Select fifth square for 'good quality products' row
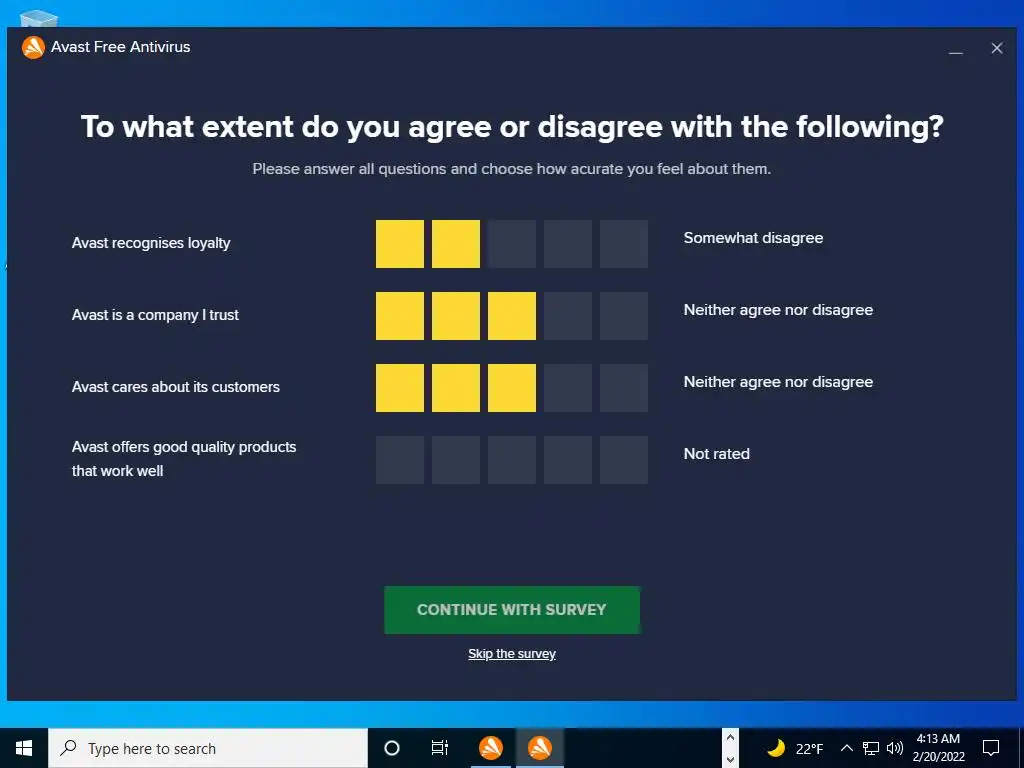1024x768 pixels. (624, 460)
